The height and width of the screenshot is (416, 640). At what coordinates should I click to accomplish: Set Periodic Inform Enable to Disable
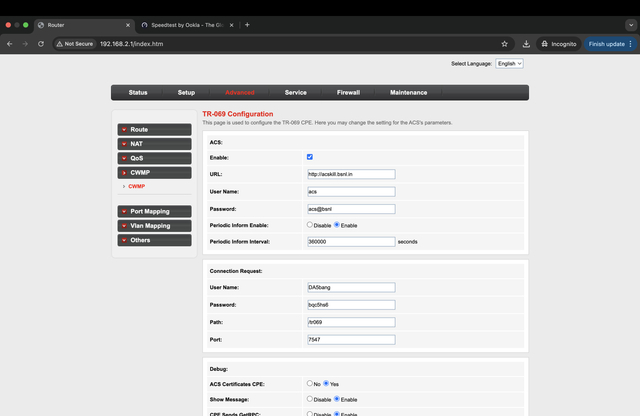tap(310, 225)
